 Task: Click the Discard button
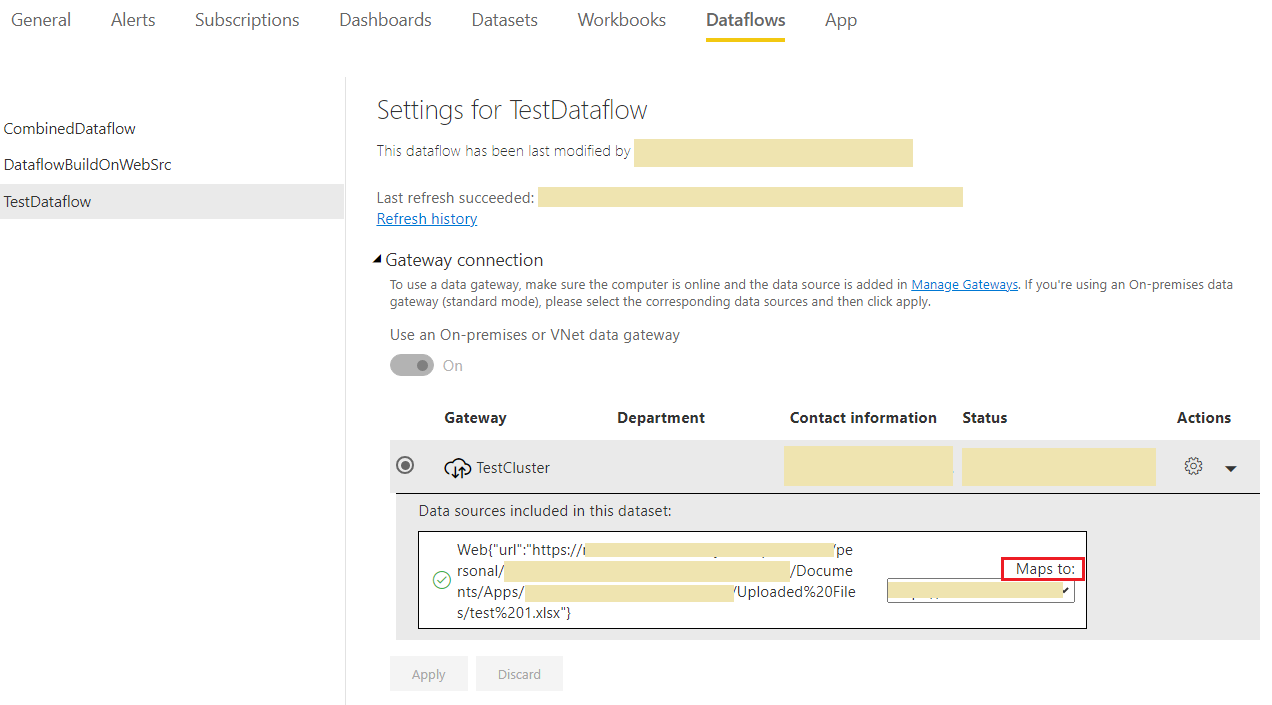click(520, 674)
